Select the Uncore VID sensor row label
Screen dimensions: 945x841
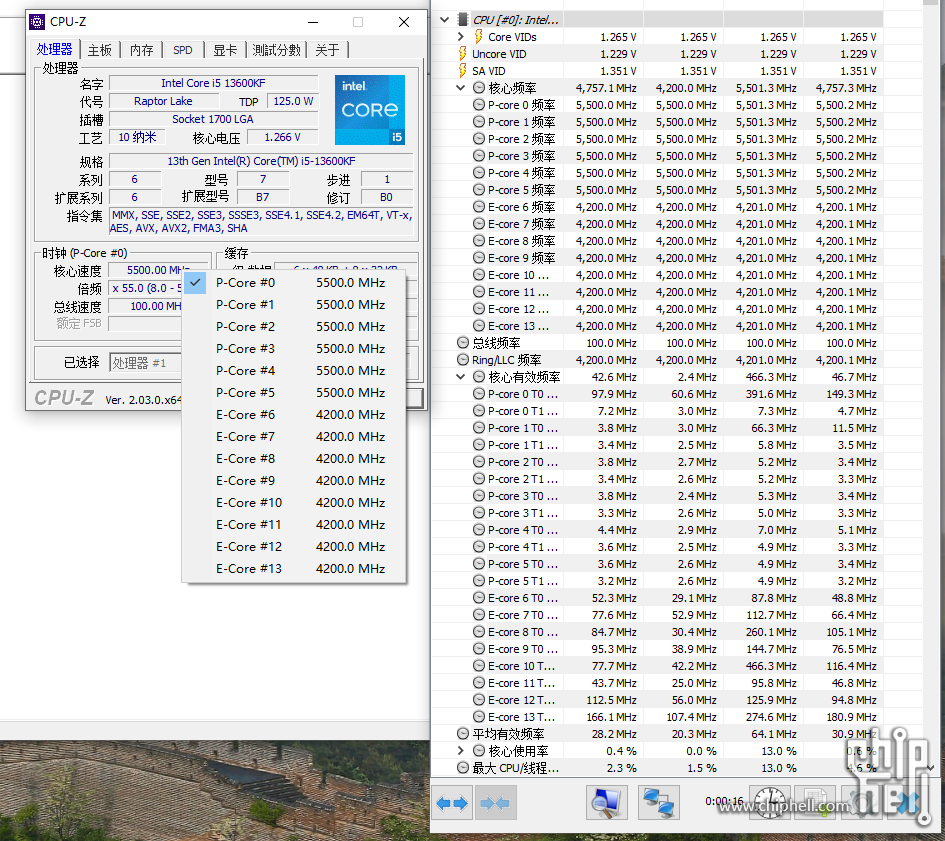[x=499, y=54]
